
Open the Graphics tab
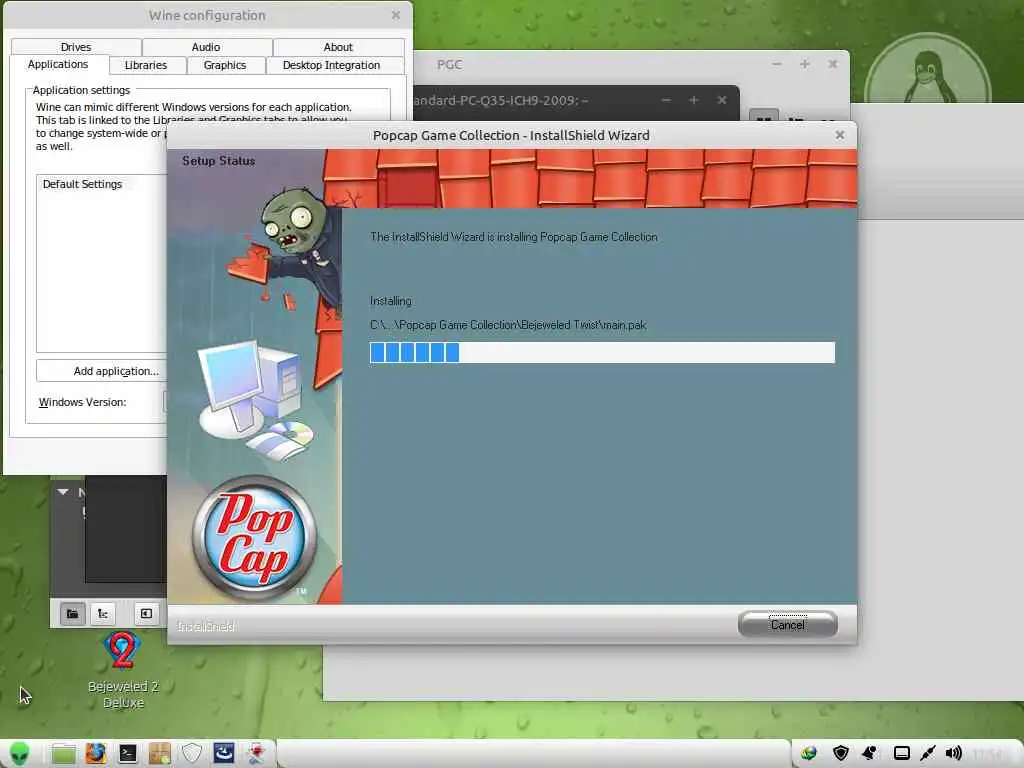coord(225,65)
